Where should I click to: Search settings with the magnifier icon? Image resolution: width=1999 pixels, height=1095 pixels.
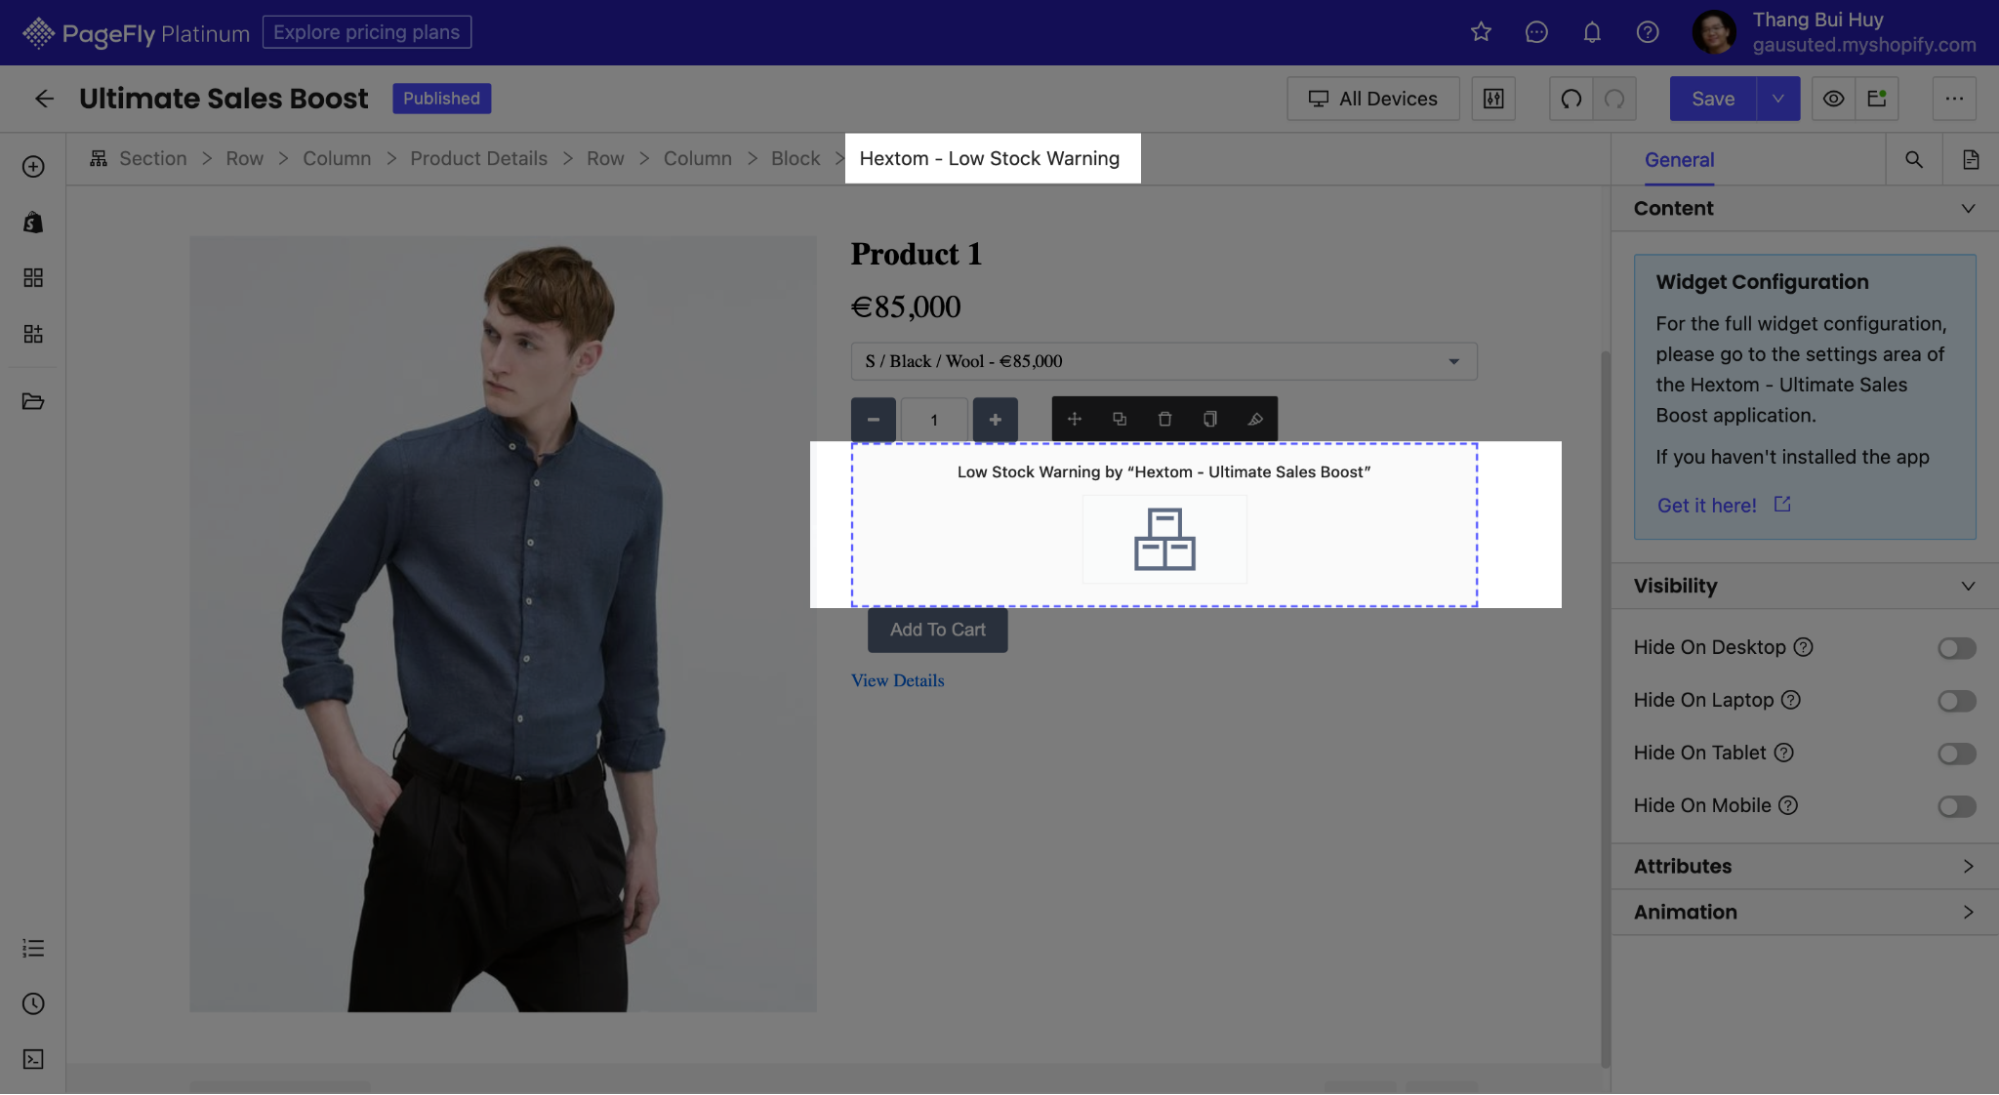pos(1913,159)
